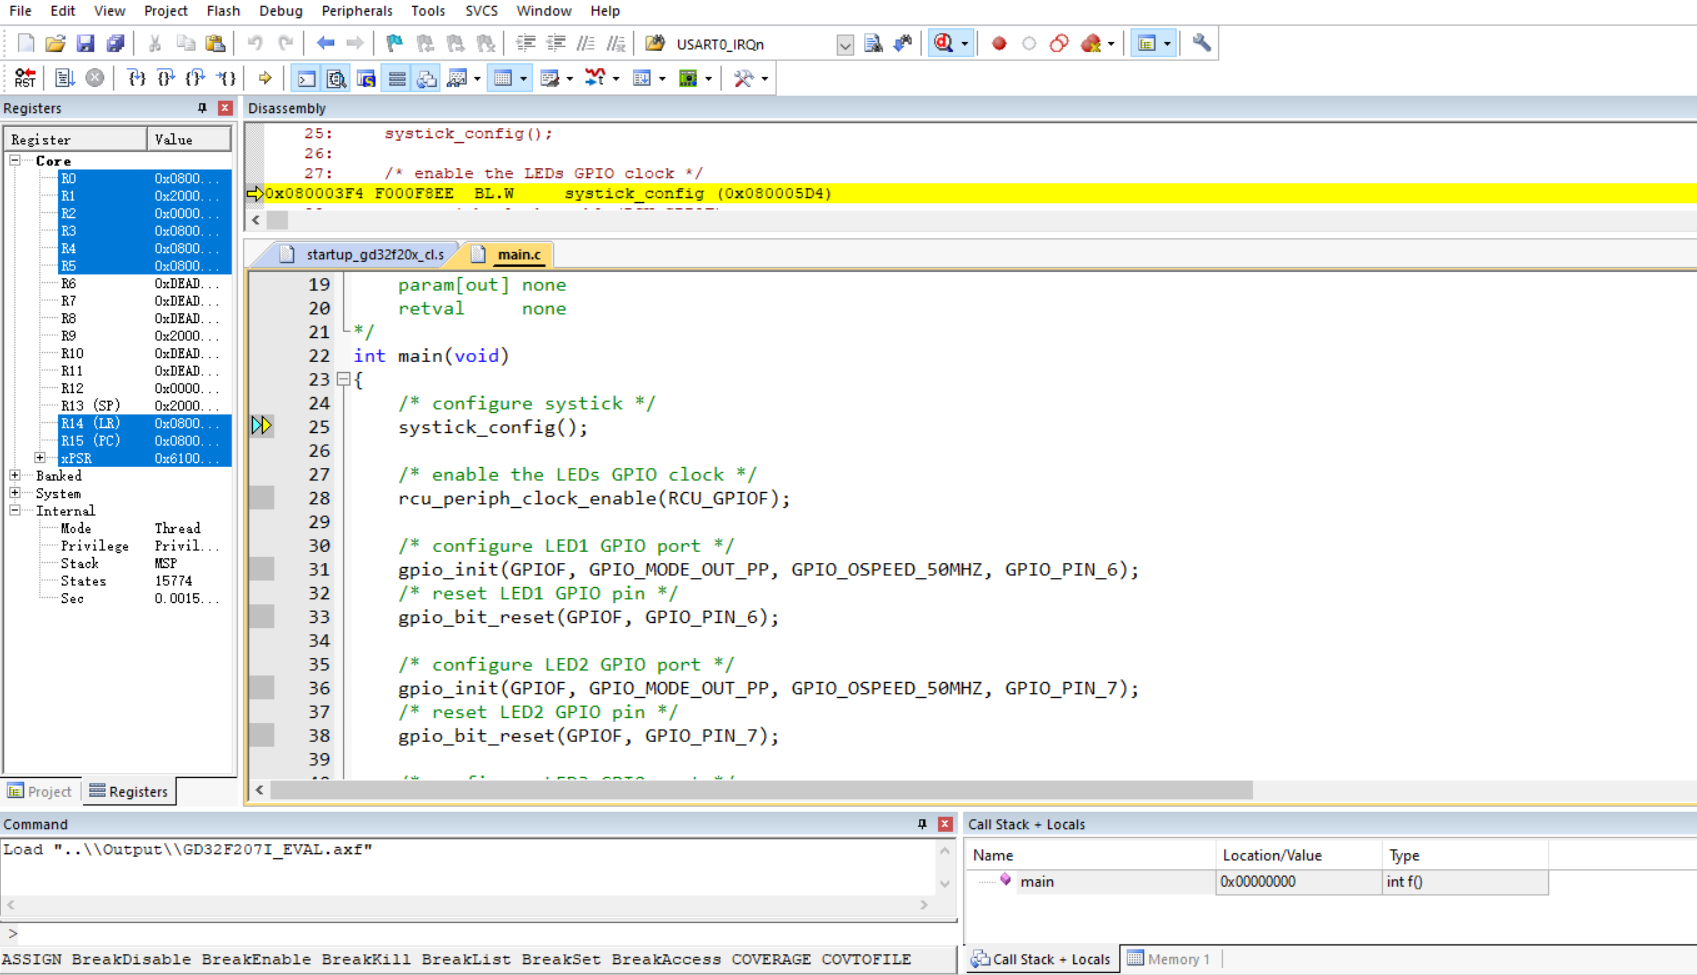Click the Kill All Breakpoints icon

click(1091, 43)
